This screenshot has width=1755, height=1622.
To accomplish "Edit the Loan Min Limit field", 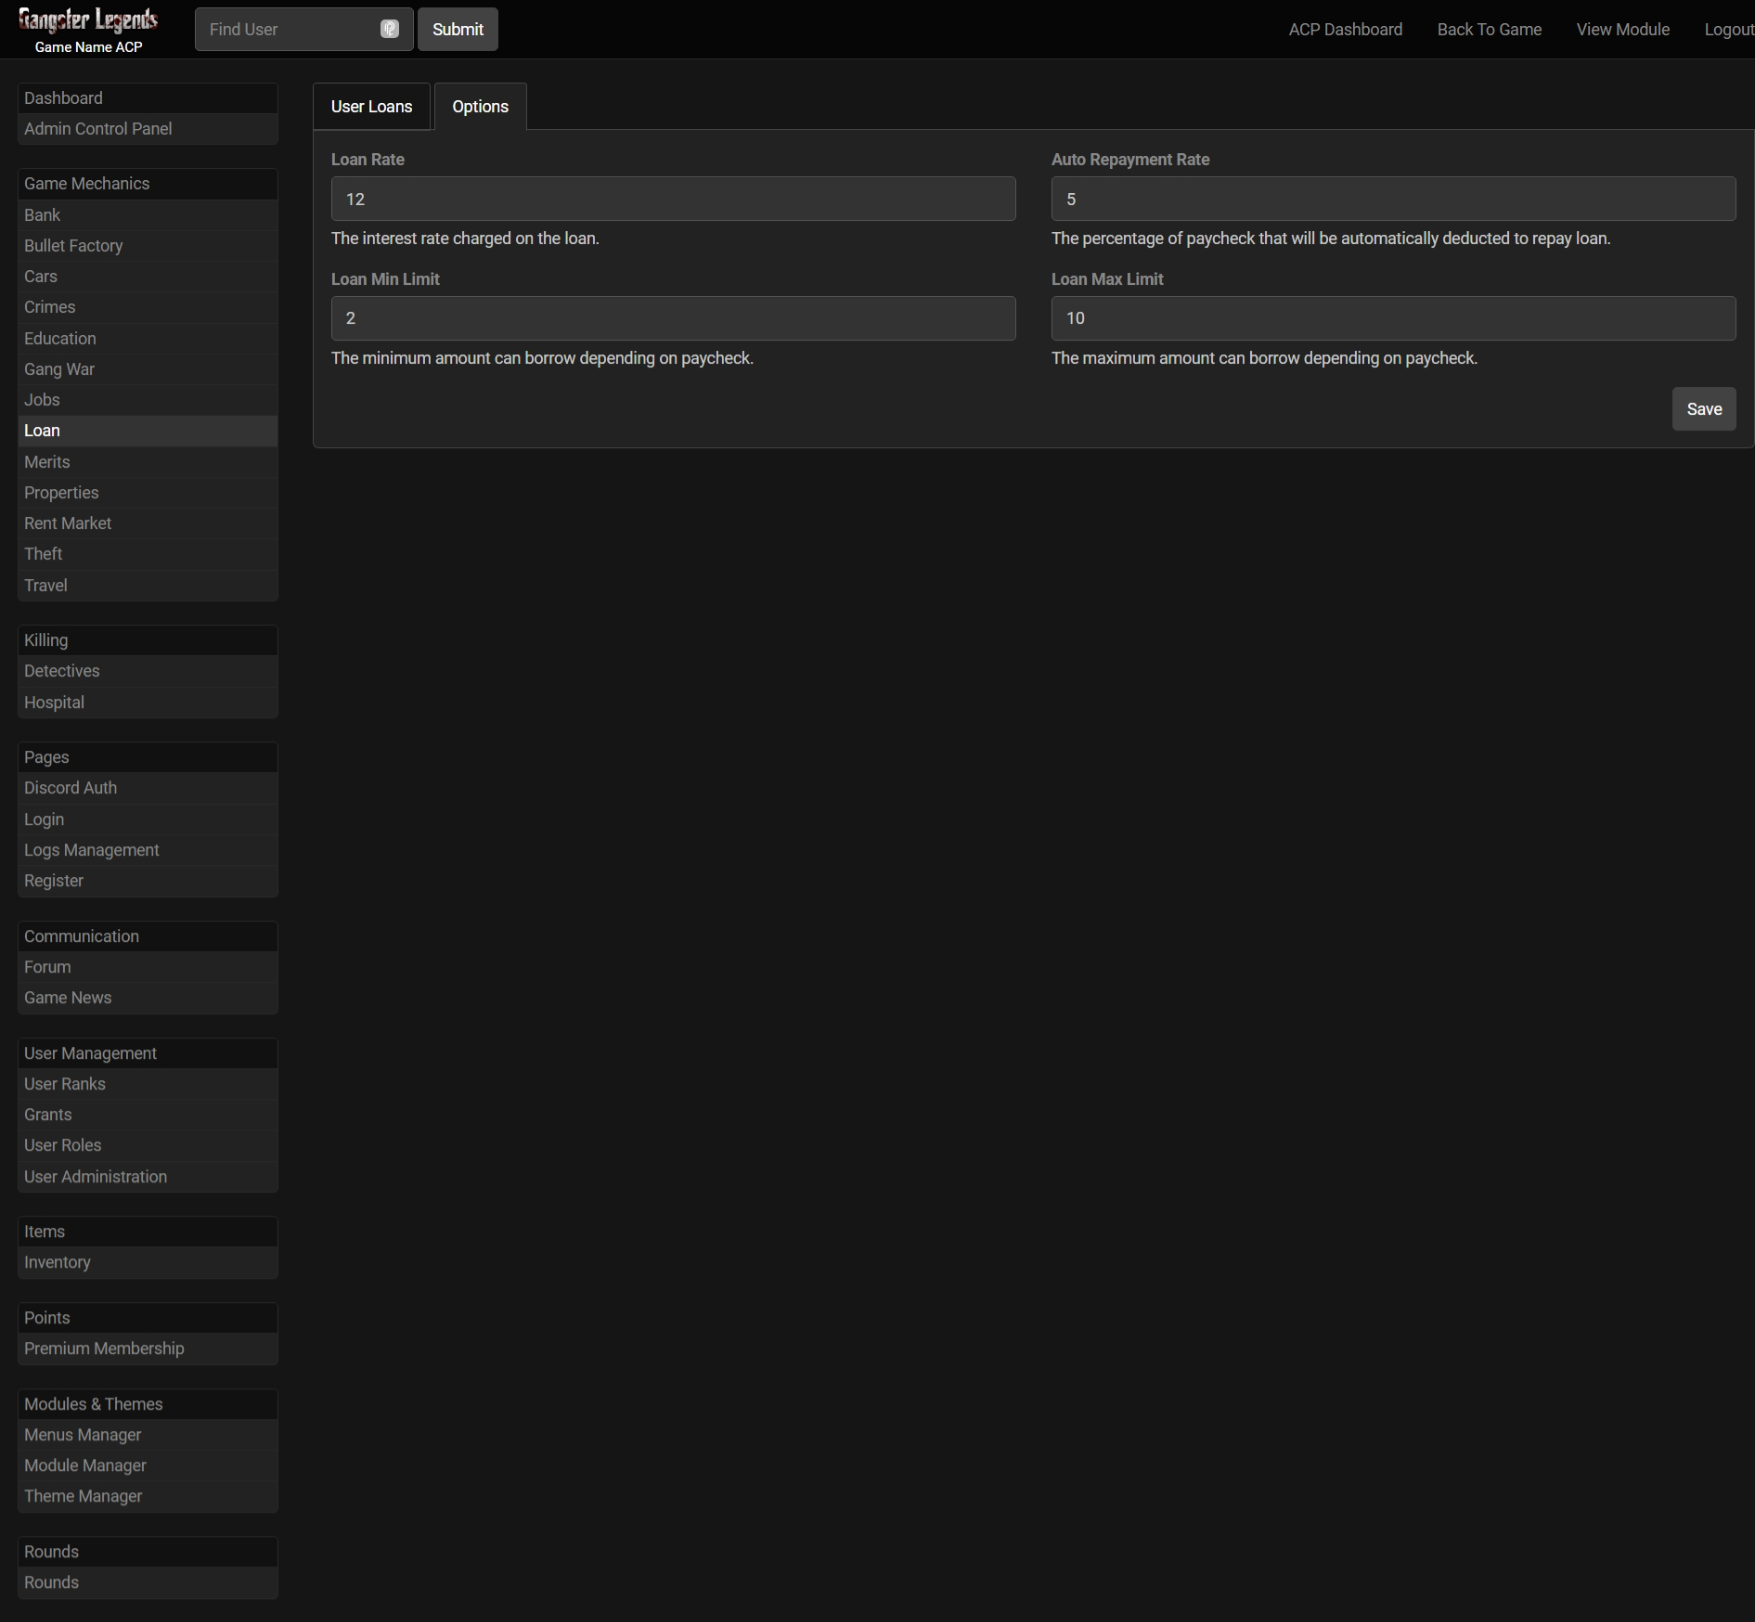I will click(672, 318).
